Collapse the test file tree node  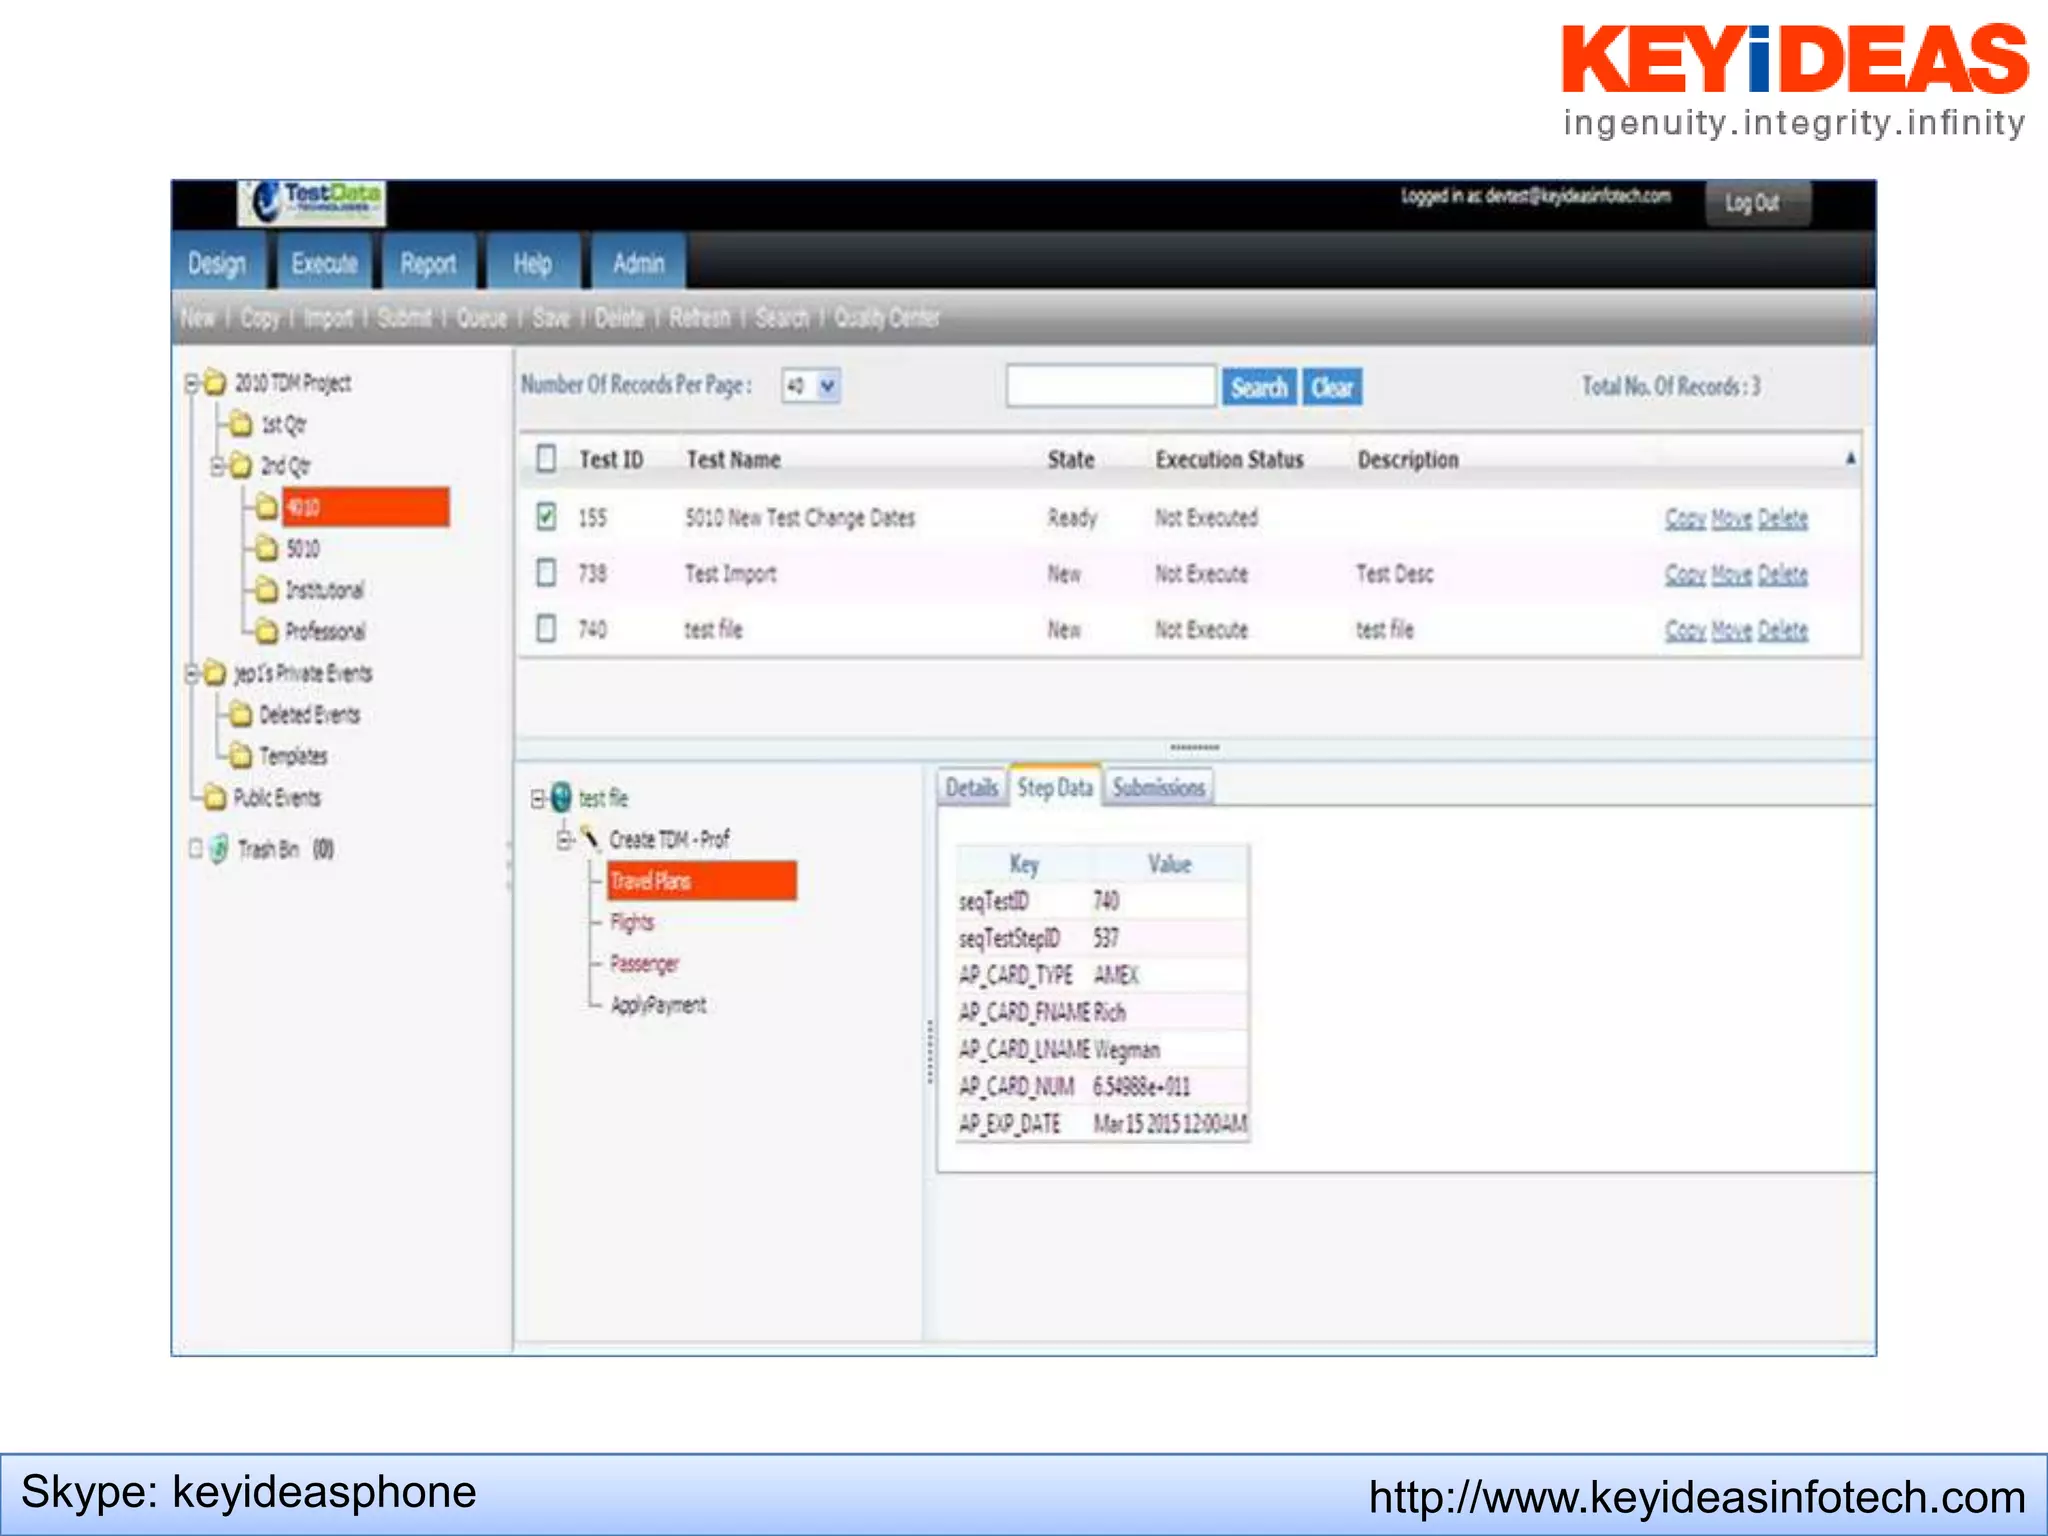click(x=538, y=798)
